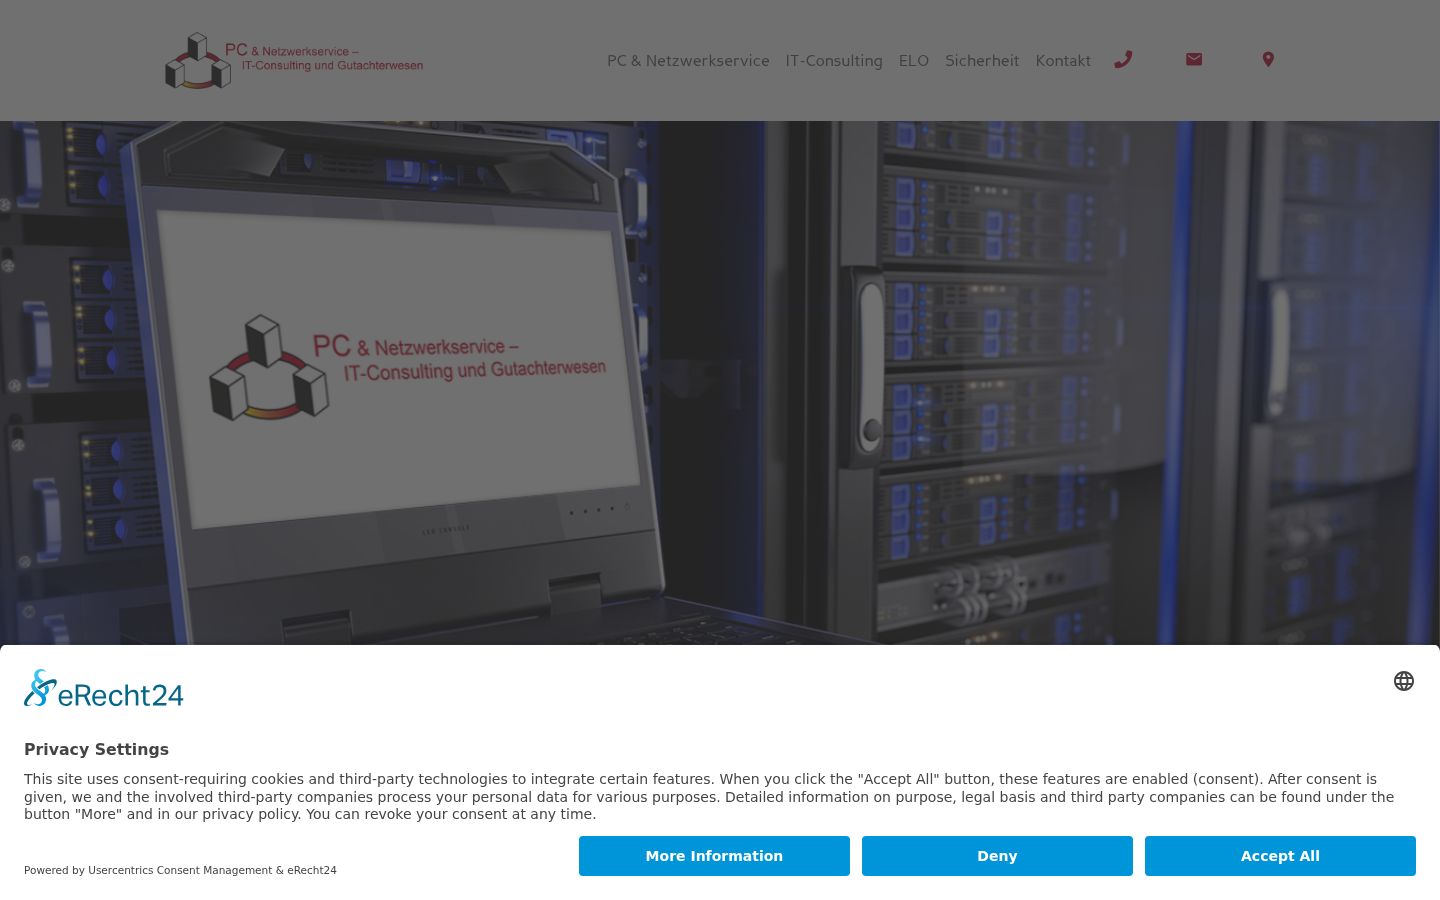Open the PC & Netzwerkservice menu

(688, 61)
